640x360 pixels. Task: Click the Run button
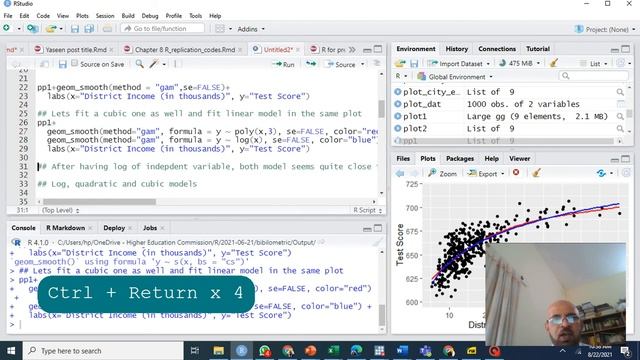click(x=284, y=64)
